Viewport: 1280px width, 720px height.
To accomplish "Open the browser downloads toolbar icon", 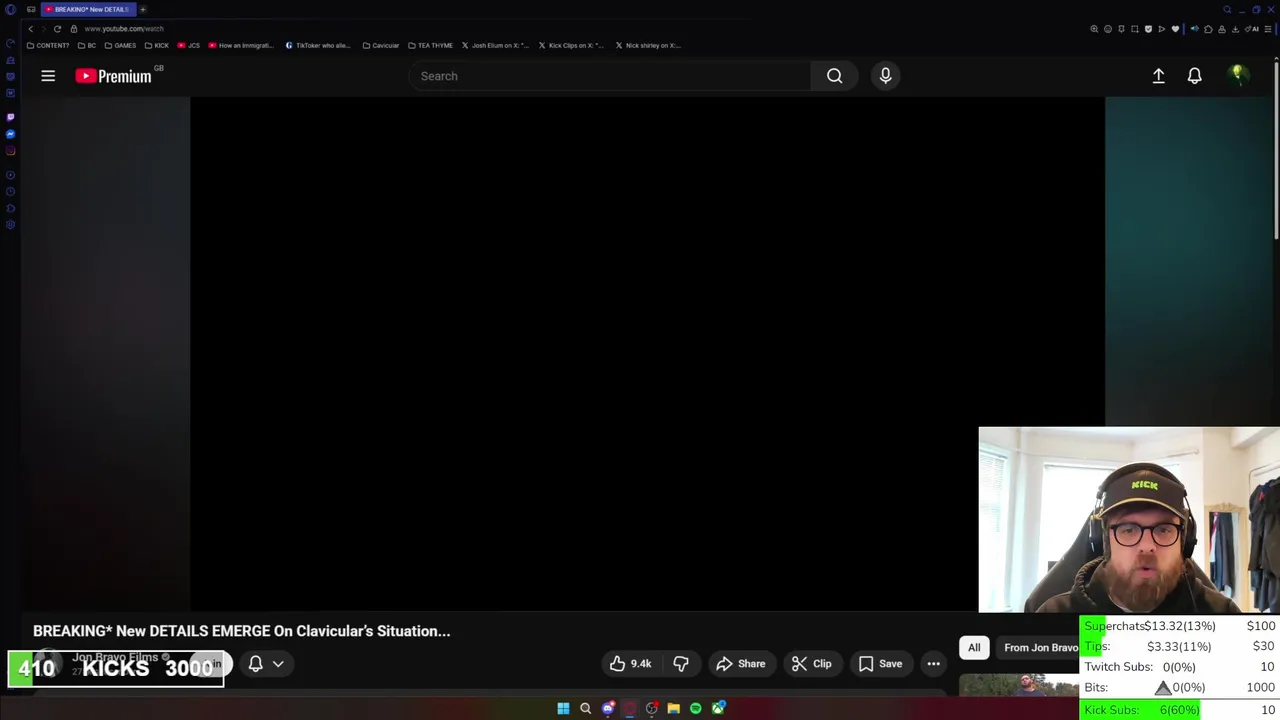I will point(1235,29).
